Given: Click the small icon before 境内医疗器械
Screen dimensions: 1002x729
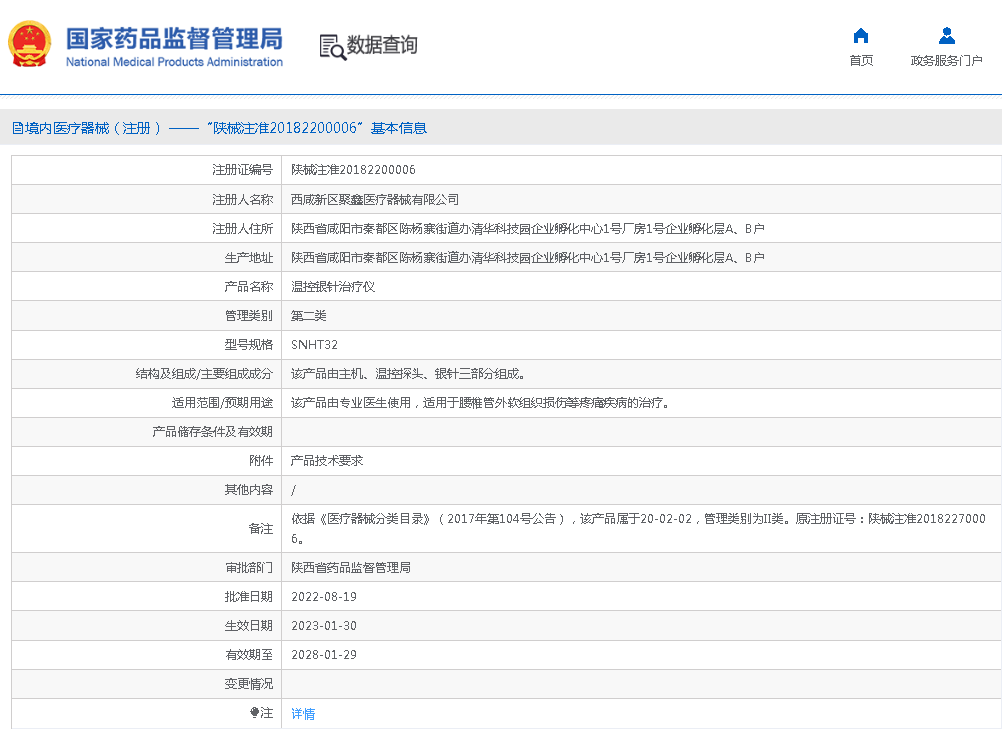Looking at the screenshot, I should 17,128.
